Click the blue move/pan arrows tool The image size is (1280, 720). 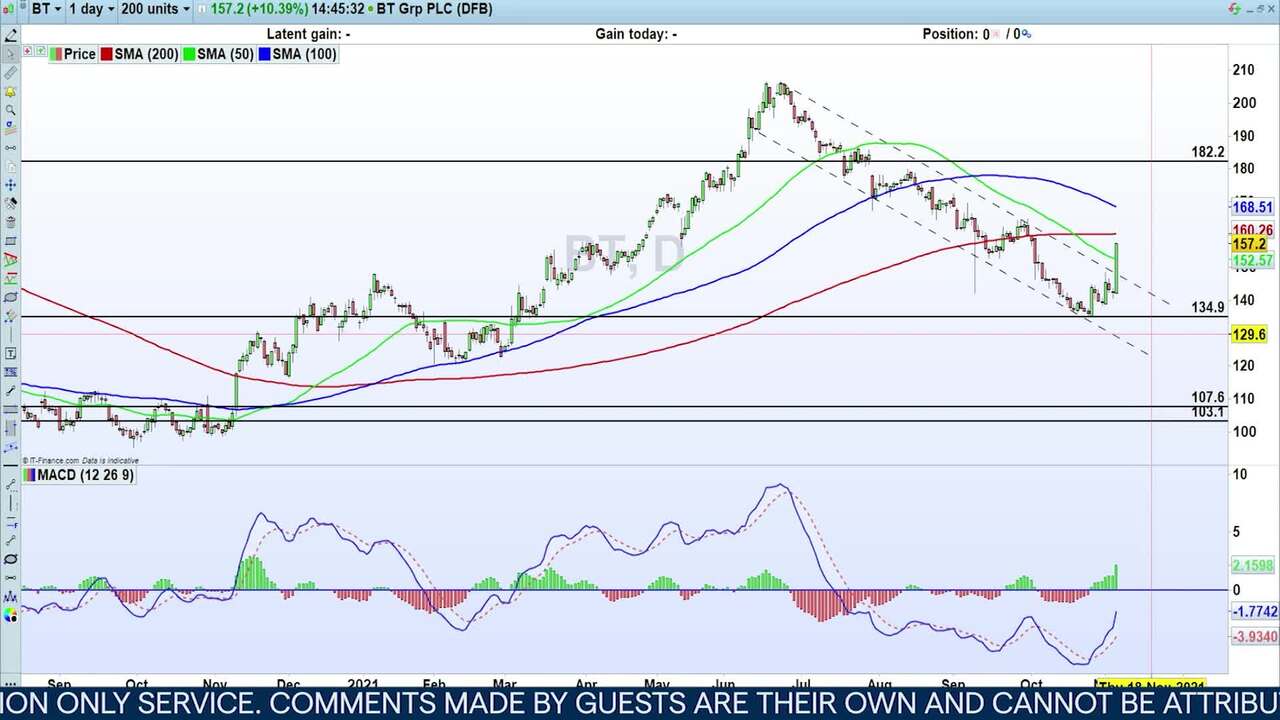click(10, 185)
